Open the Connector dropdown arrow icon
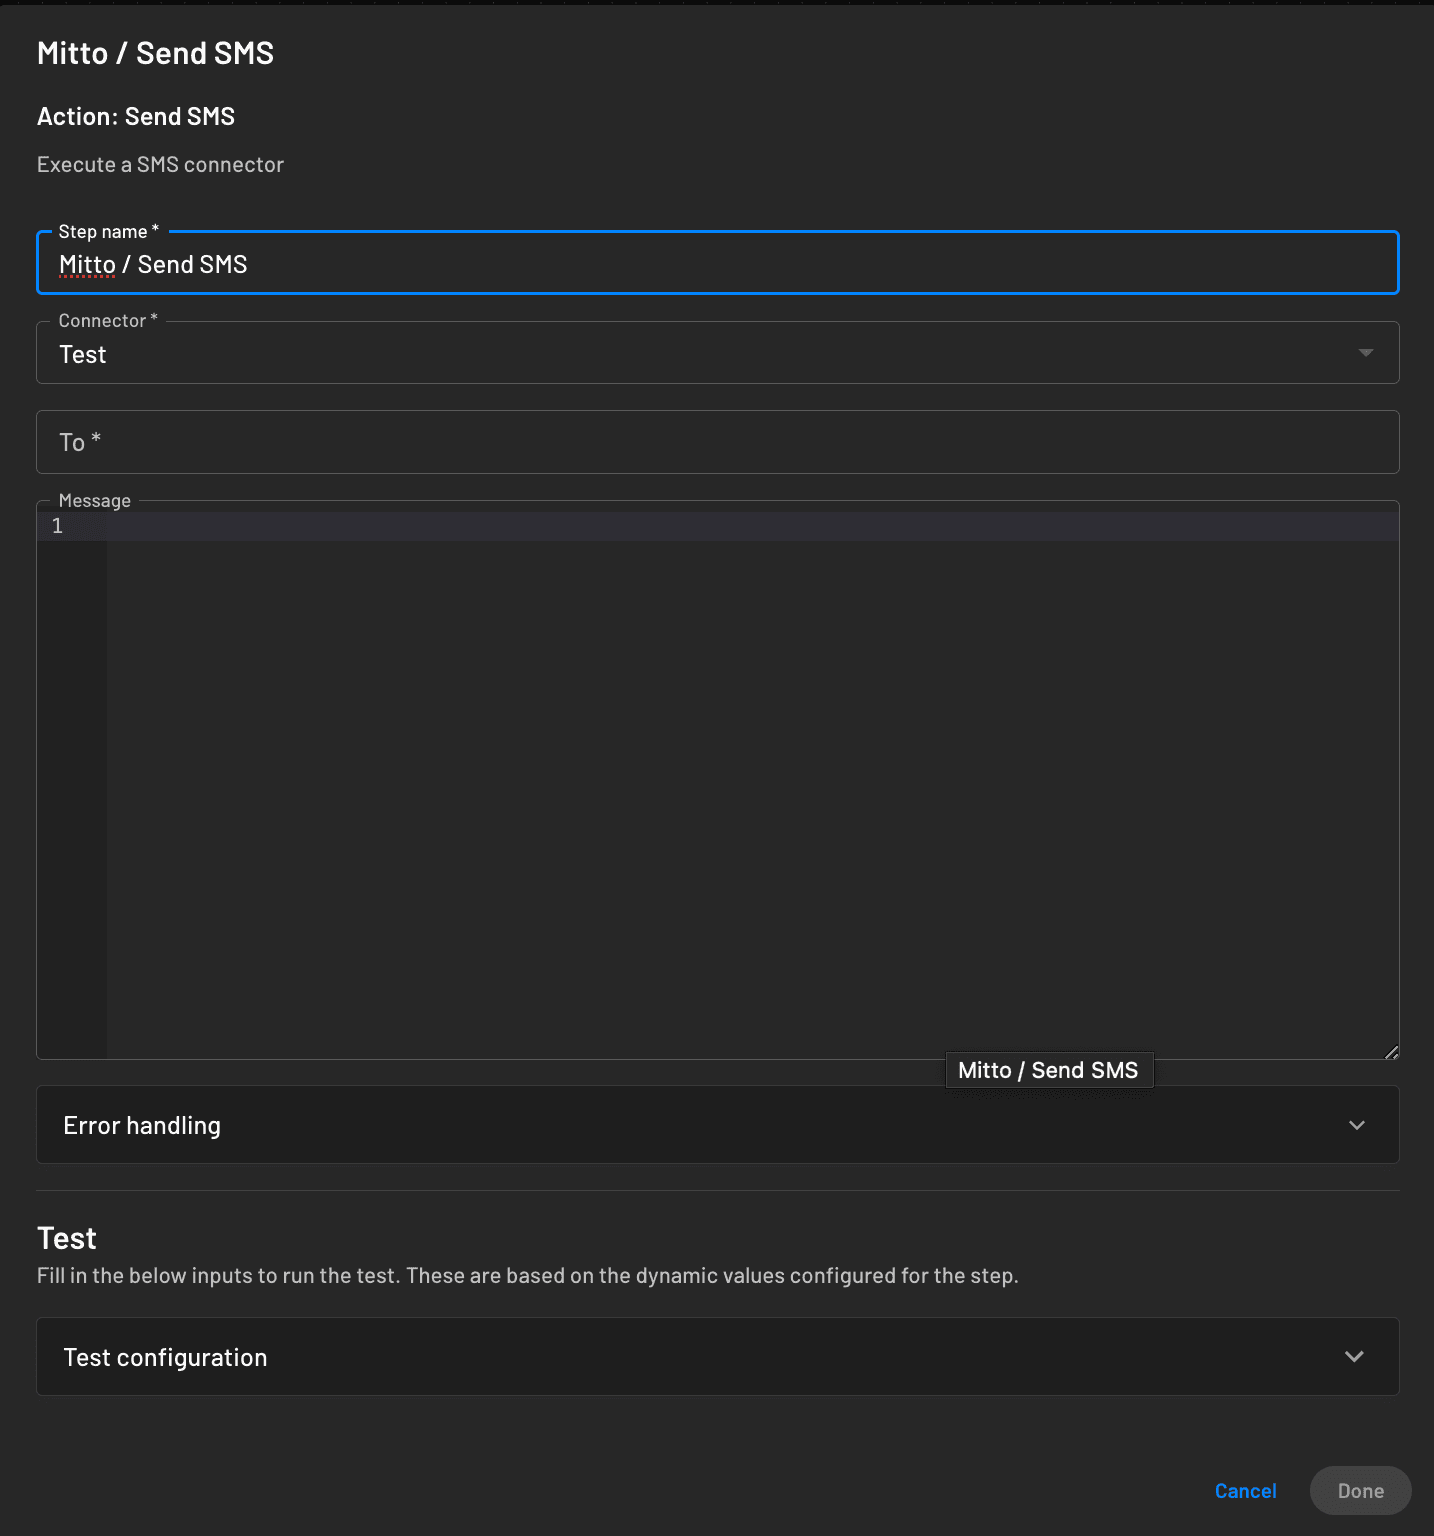The height and width of the screenshot is (1536, 1434). click(1366, 352)
